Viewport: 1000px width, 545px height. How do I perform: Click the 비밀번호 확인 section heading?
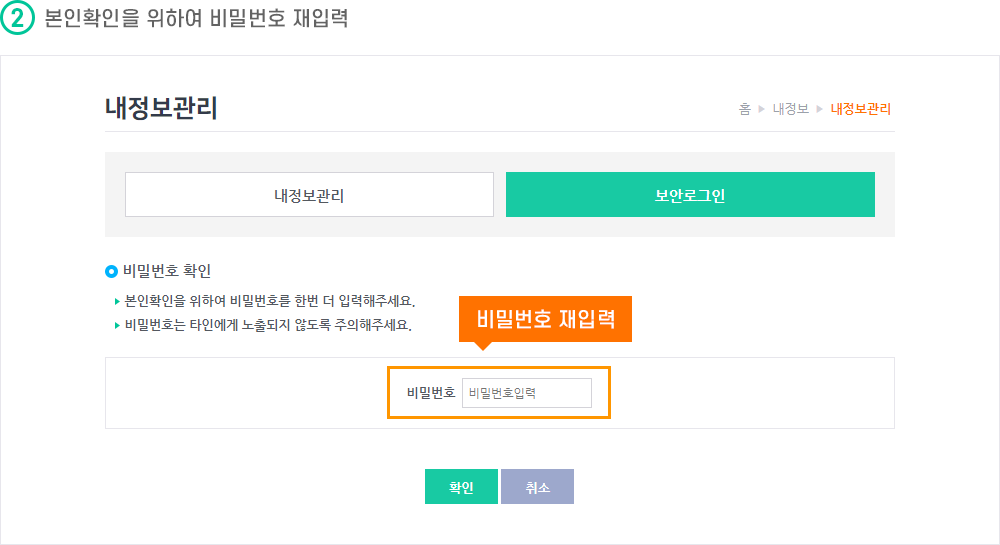pos(167,271)
